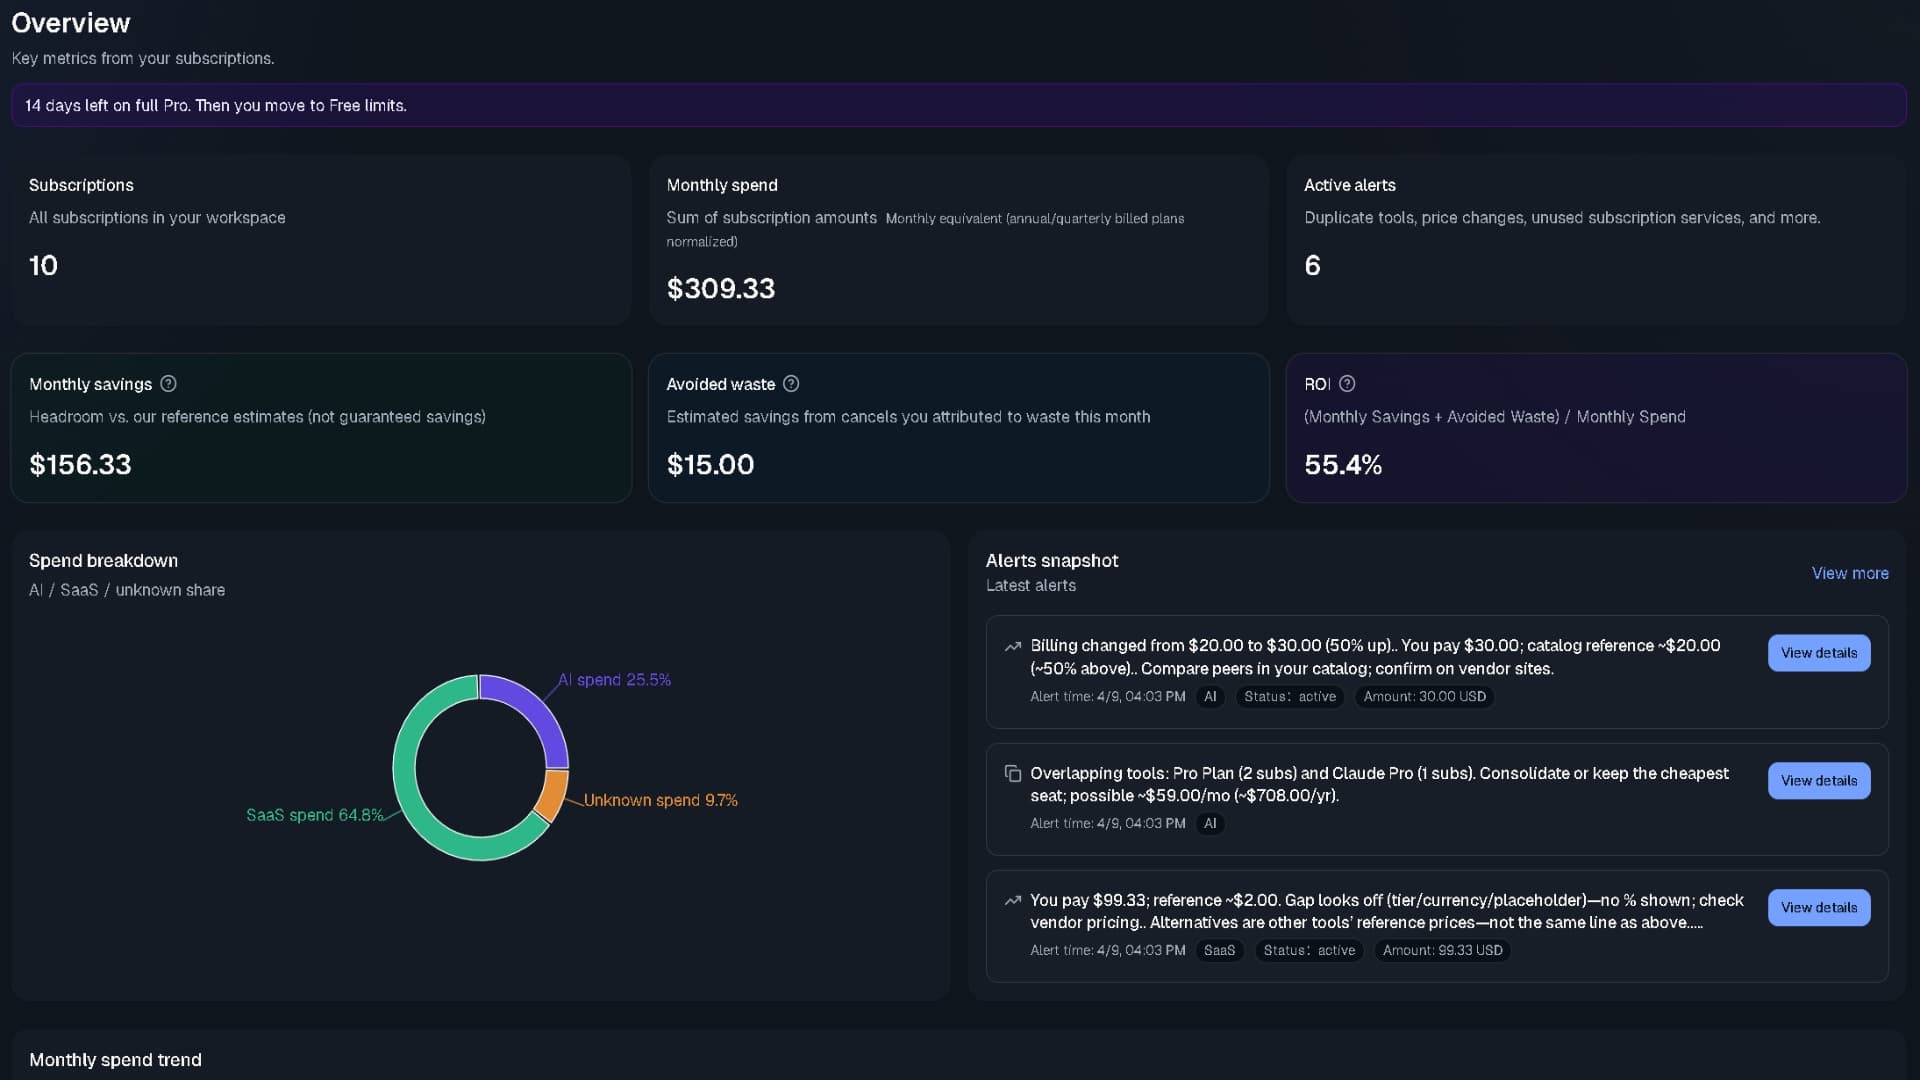1920x1080 pixels.
Task: Click the Subscriptions count on the overview card
Action: (43, 265)
